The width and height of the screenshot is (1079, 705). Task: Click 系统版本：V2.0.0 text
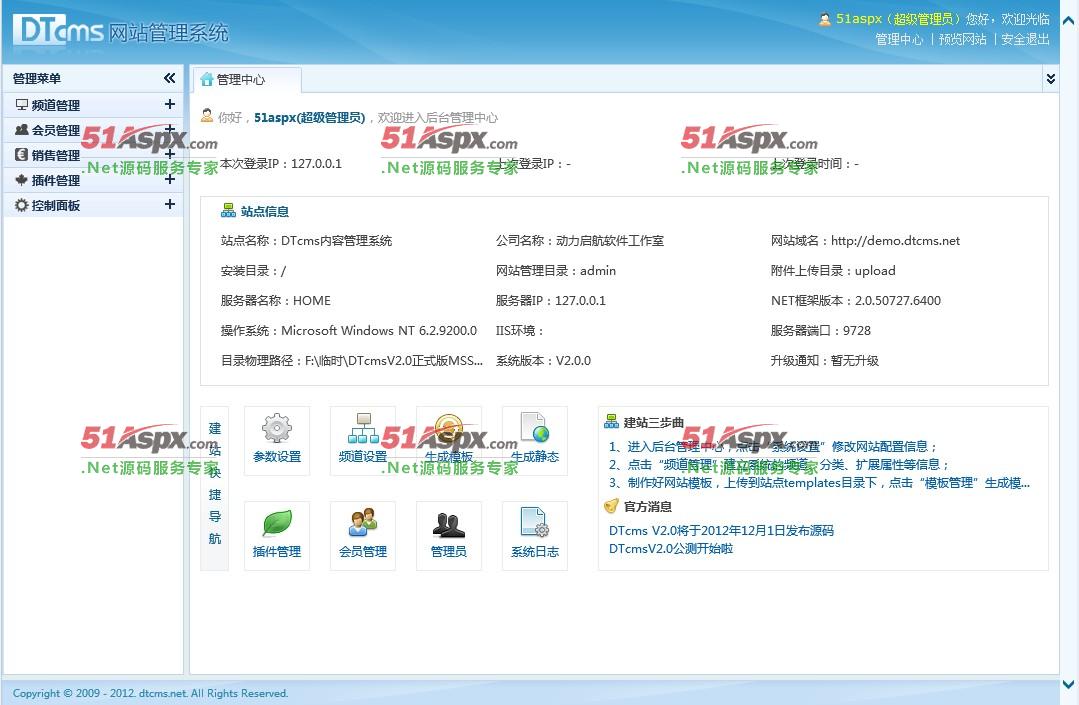point(543,360)
